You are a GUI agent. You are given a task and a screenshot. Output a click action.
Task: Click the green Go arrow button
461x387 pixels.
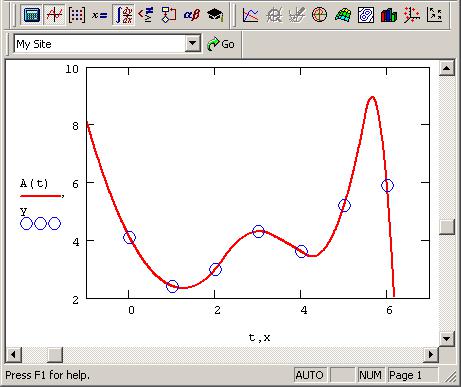click(x=220, y=44)
